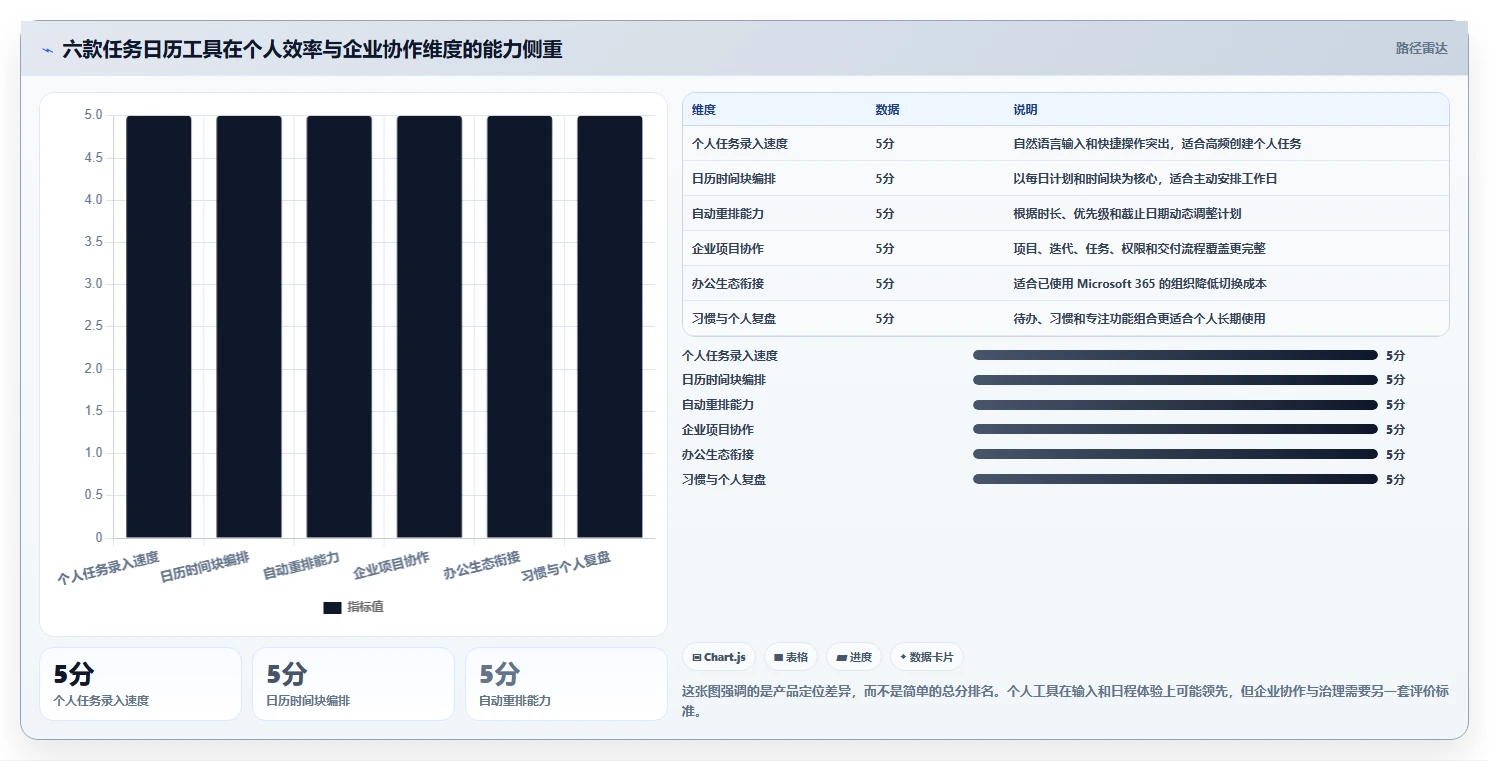Select 办公生态衔接 cell in table
This screenshot has width=1489, height=761.
(728, 284)
